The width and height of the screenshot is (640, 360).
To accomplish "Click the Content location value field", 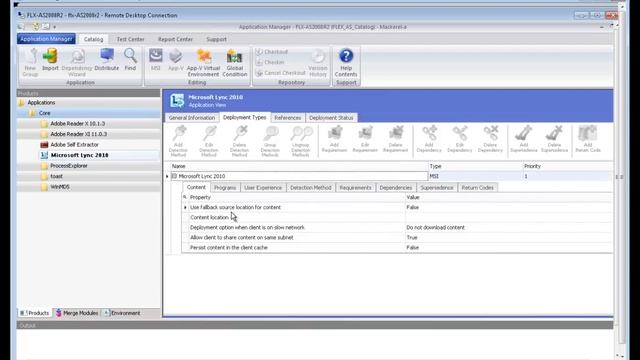I will (508, 217).
